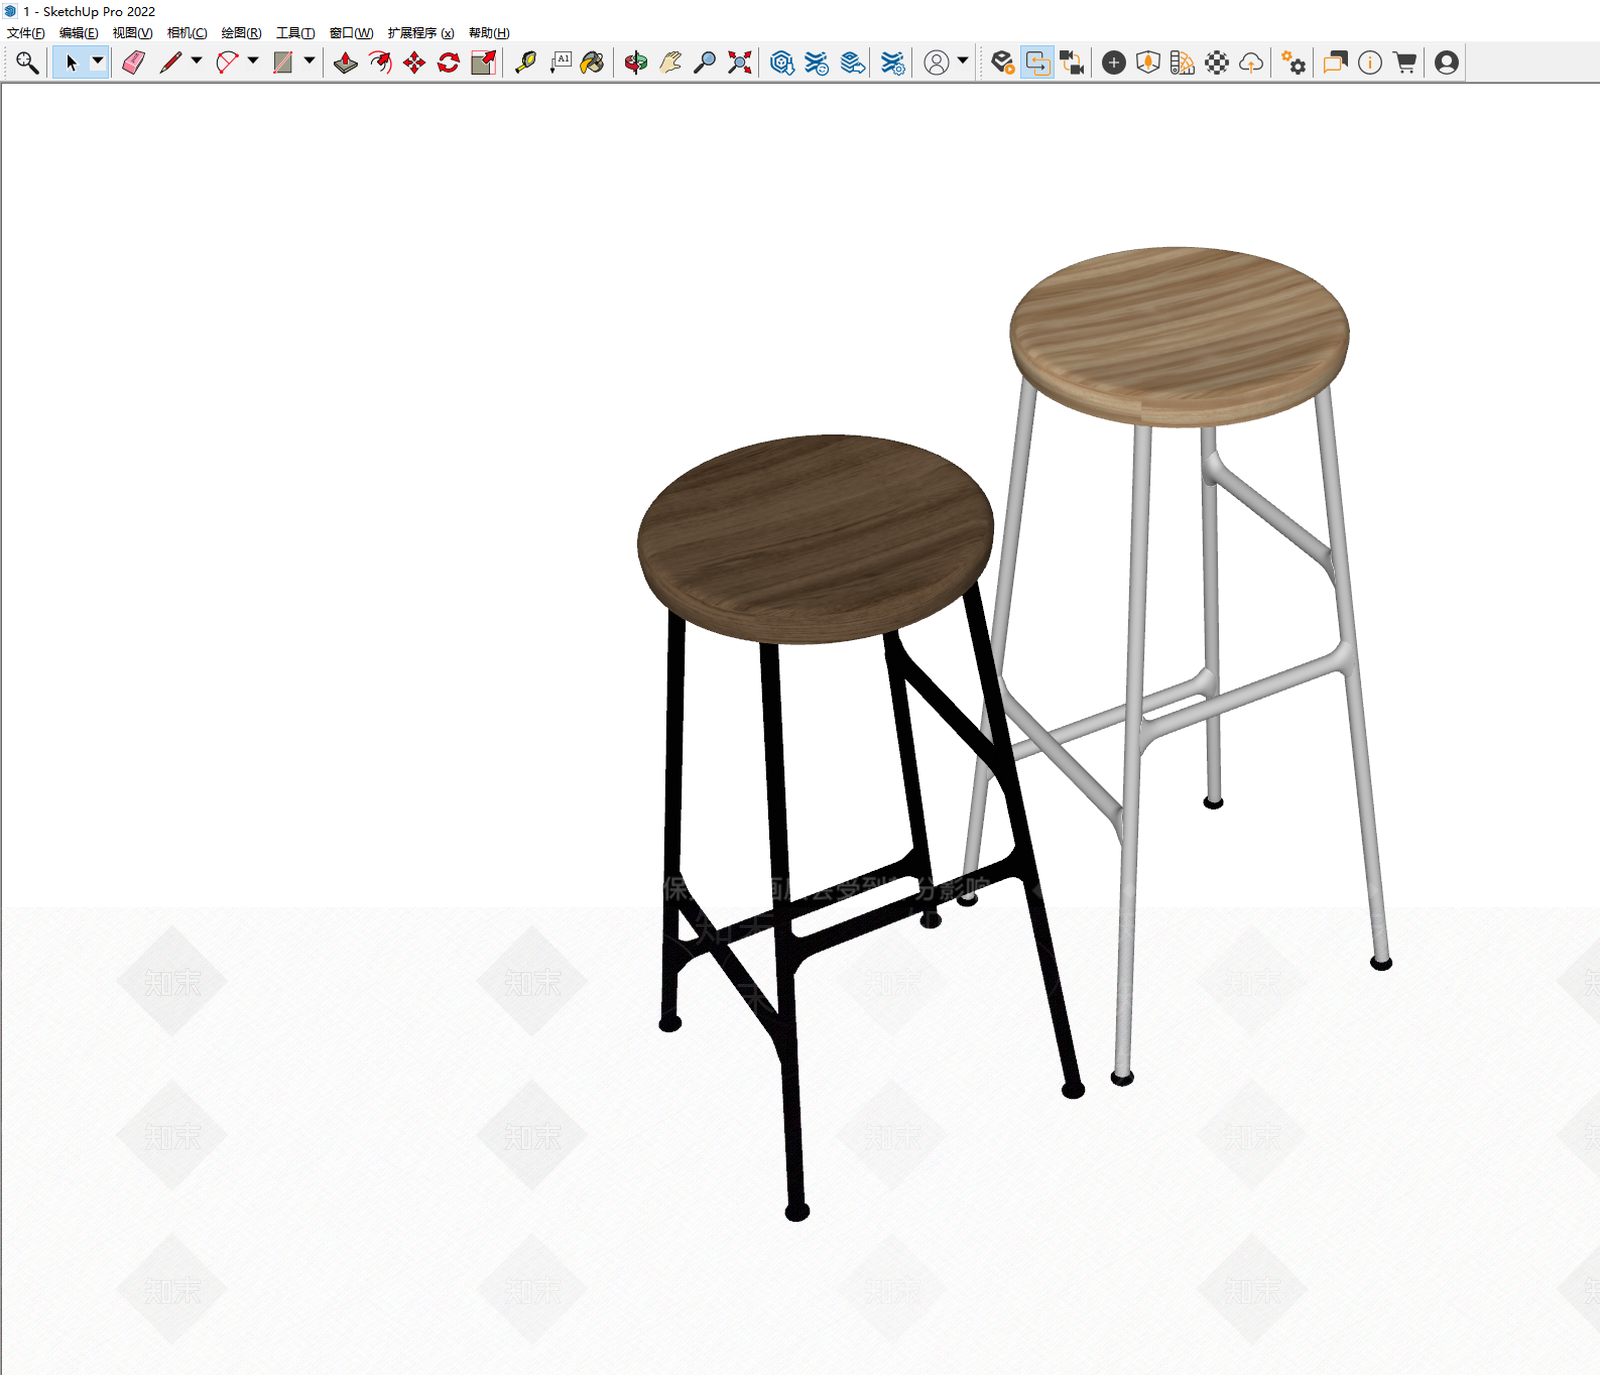Click Zoom Extents icon
The height and width of the screenshot is (1375, 1600).
coord(739,63)
